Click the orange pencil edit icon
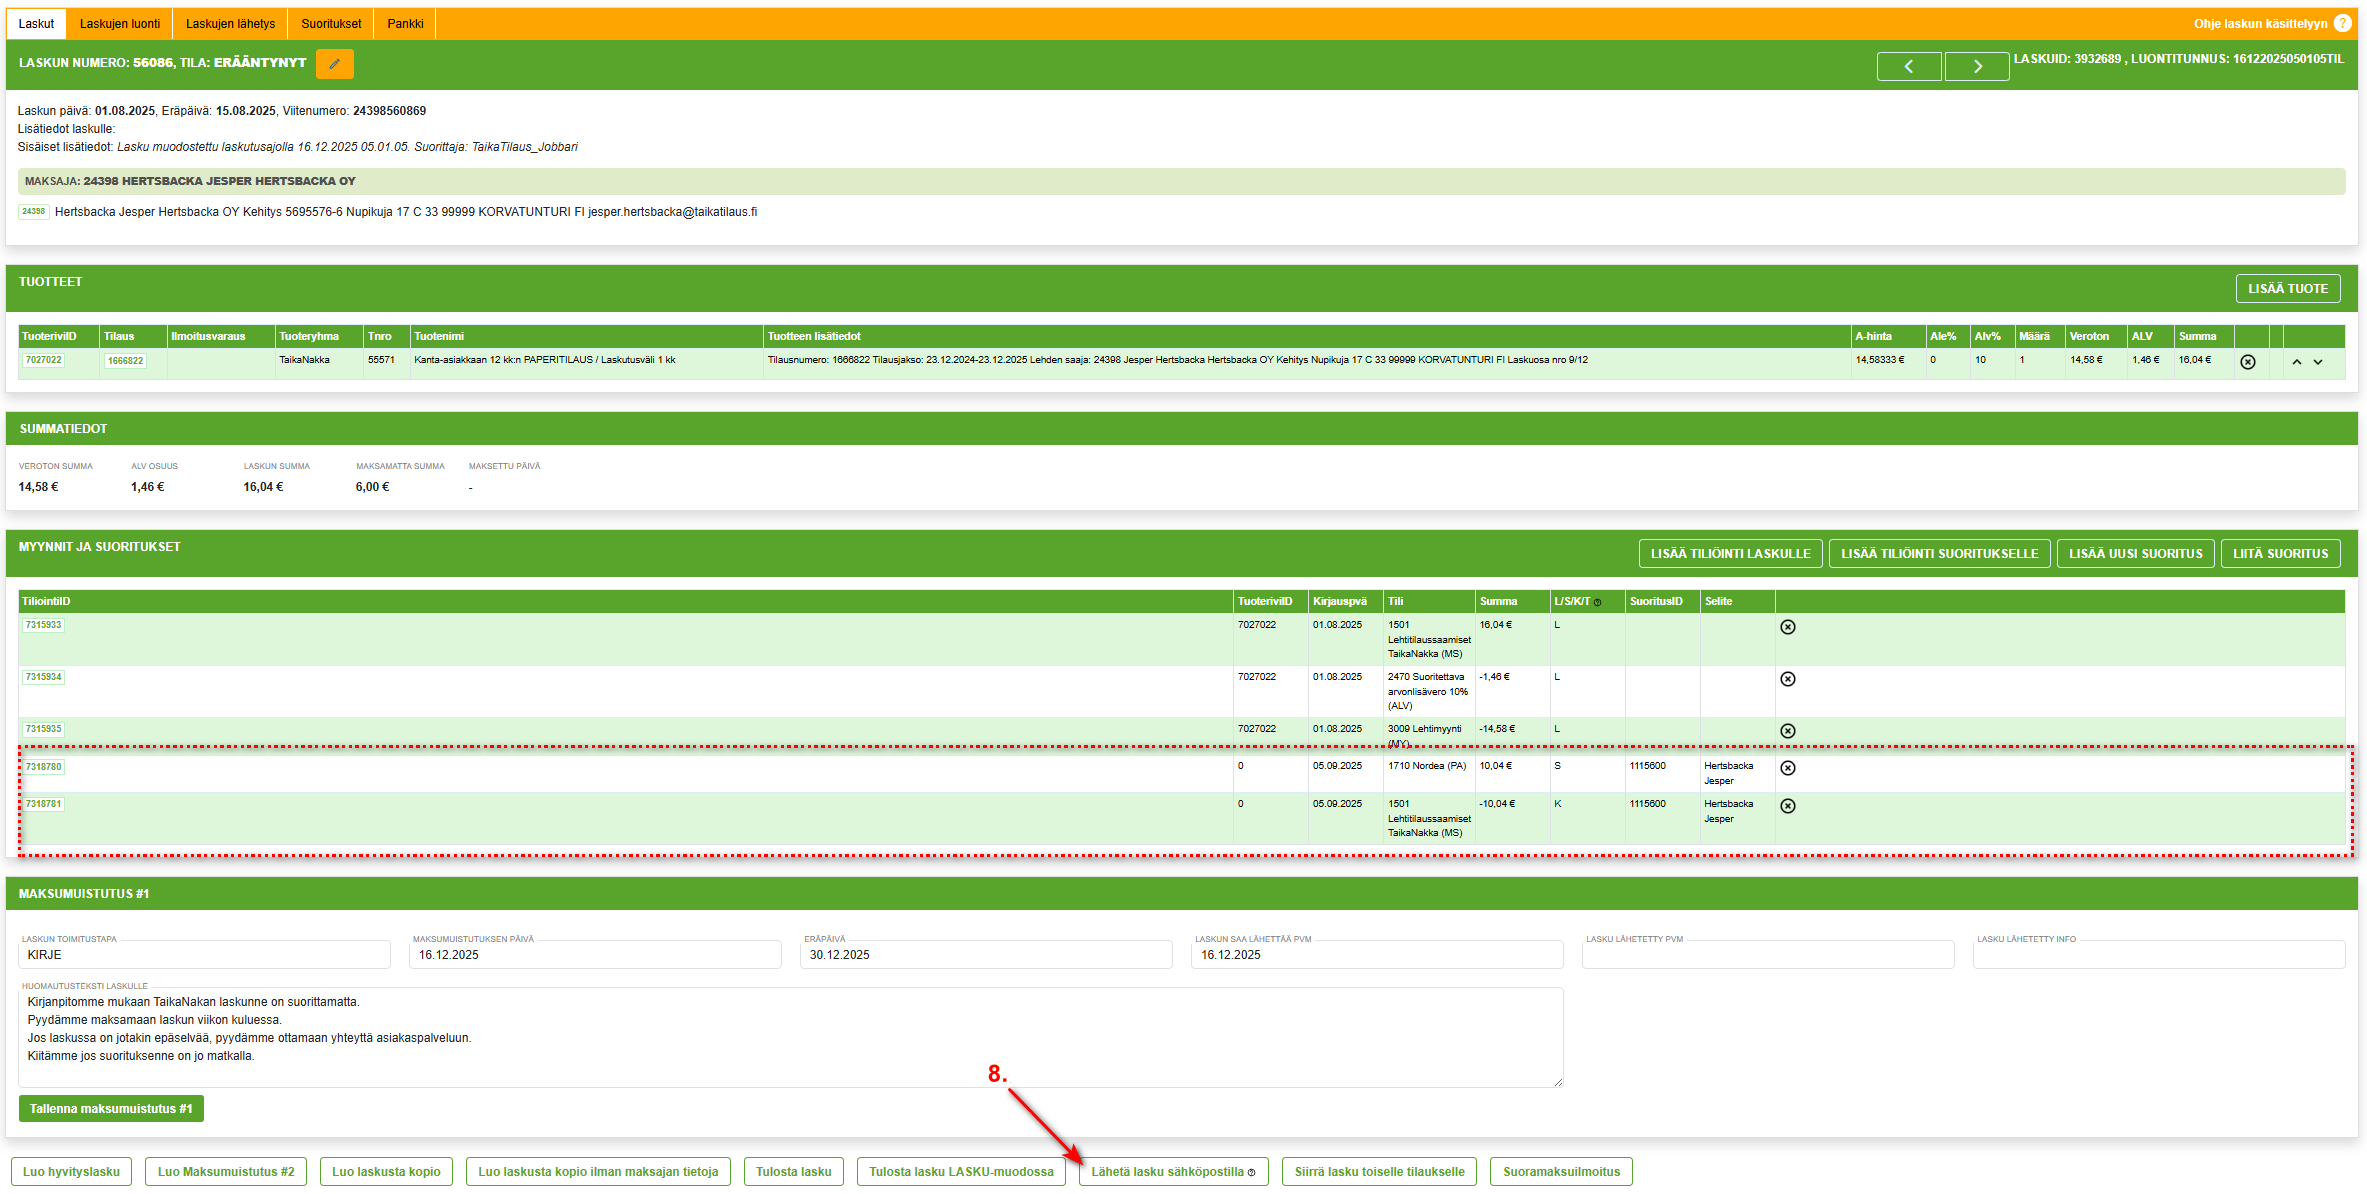Image resolution: width=2367 pixels, height=1194 pixels. click(x=334, y=64)
